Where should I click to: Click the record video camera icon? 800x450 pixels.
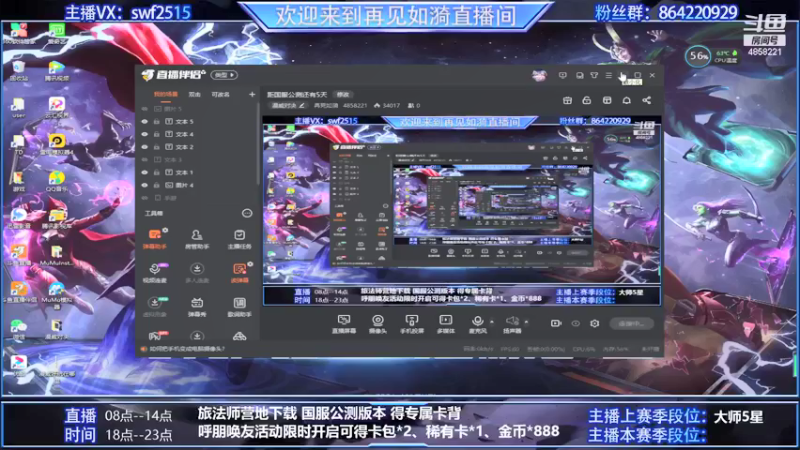tap(556, 323)
